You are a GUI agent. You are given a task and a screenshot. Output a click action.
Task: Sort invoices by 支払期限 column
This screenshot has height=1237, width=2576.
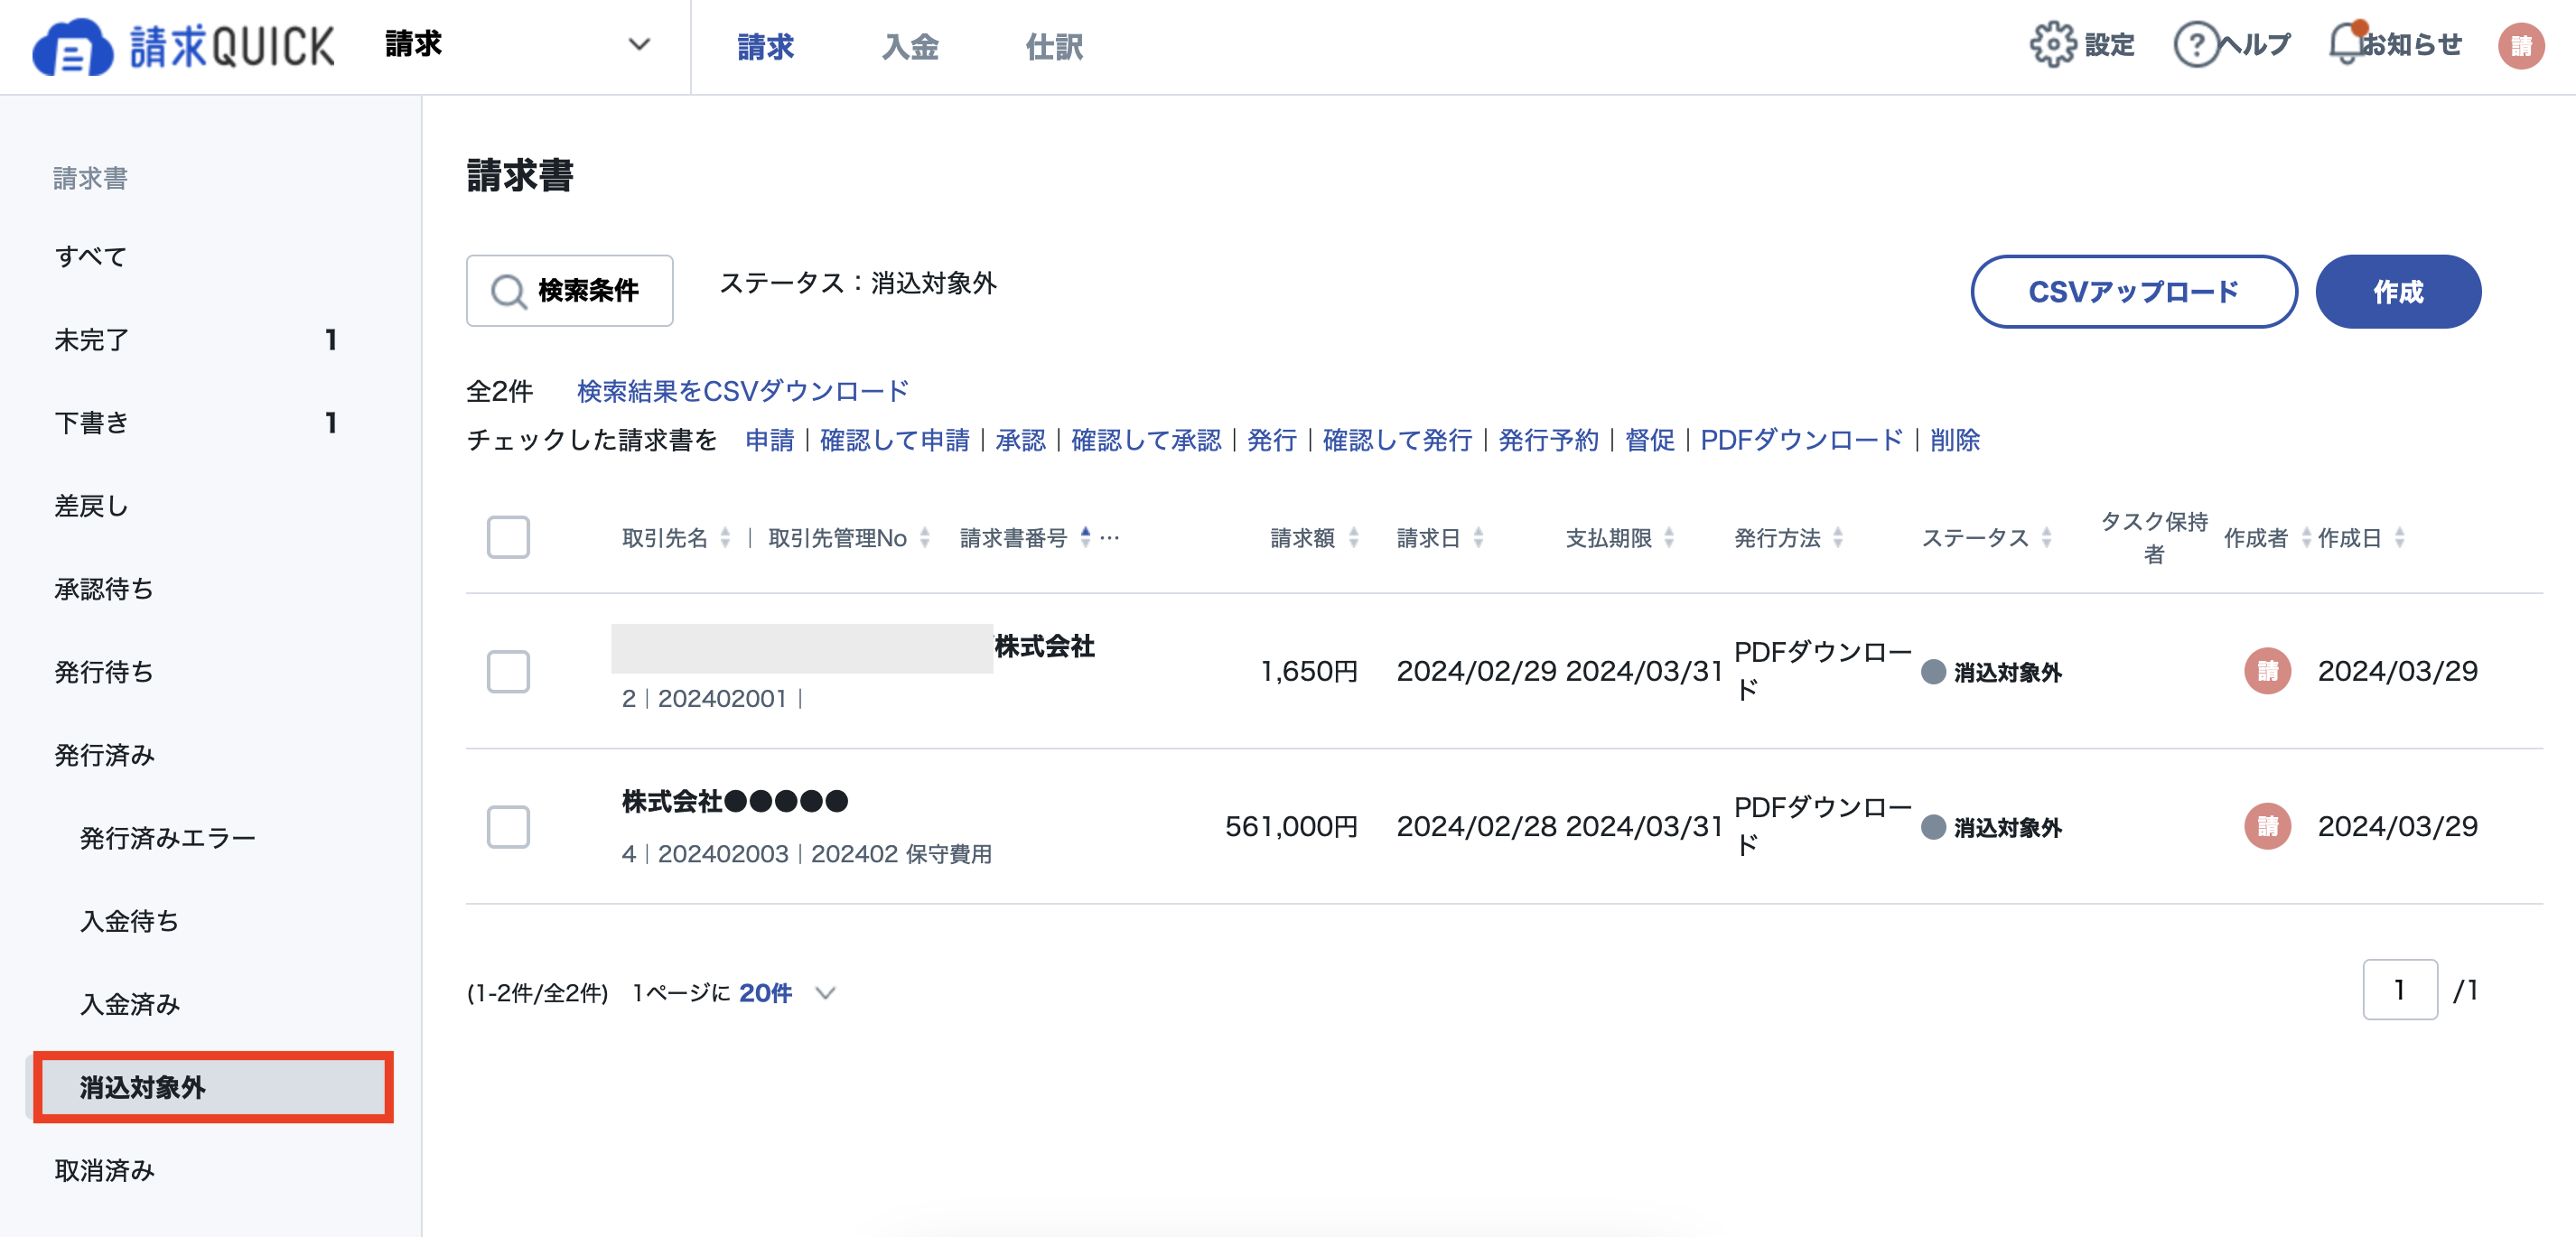tap(1669, 537)
